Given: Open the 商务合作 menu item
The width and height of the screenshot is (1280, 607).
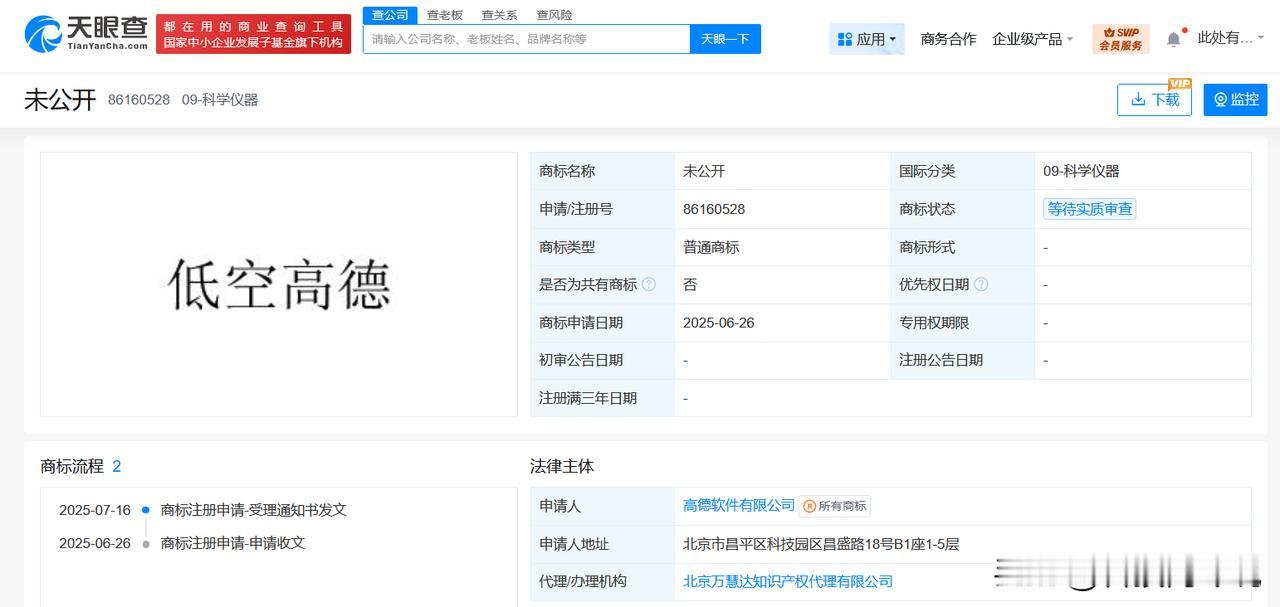Looking at the screenshot, I should point(948,39).
